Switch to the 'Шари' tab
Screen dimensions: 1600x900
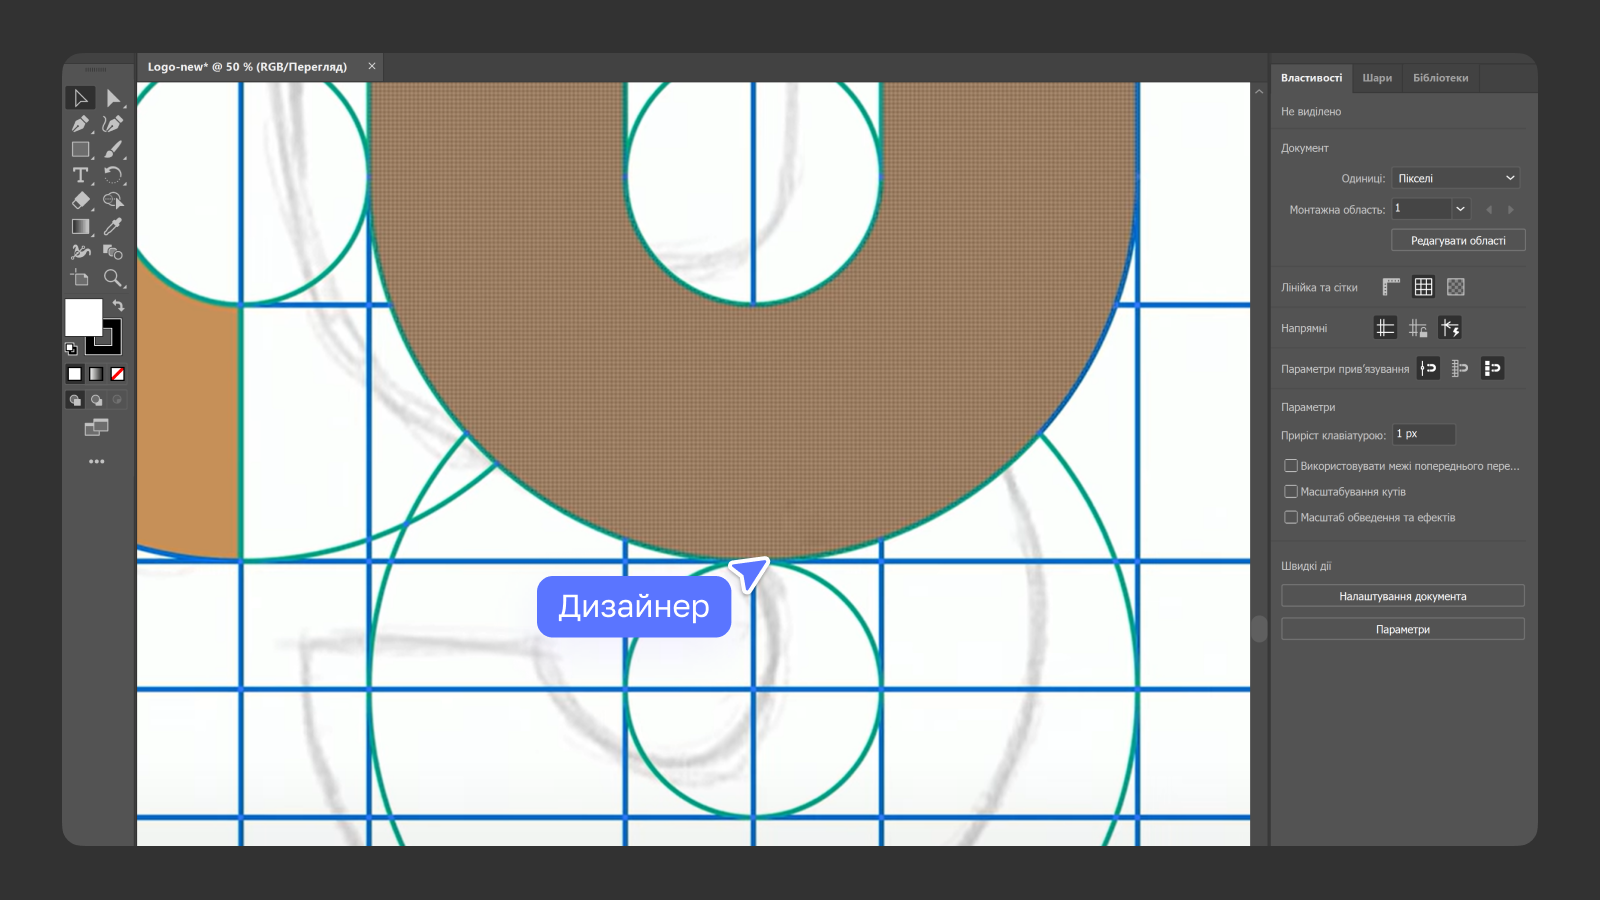1377,78
